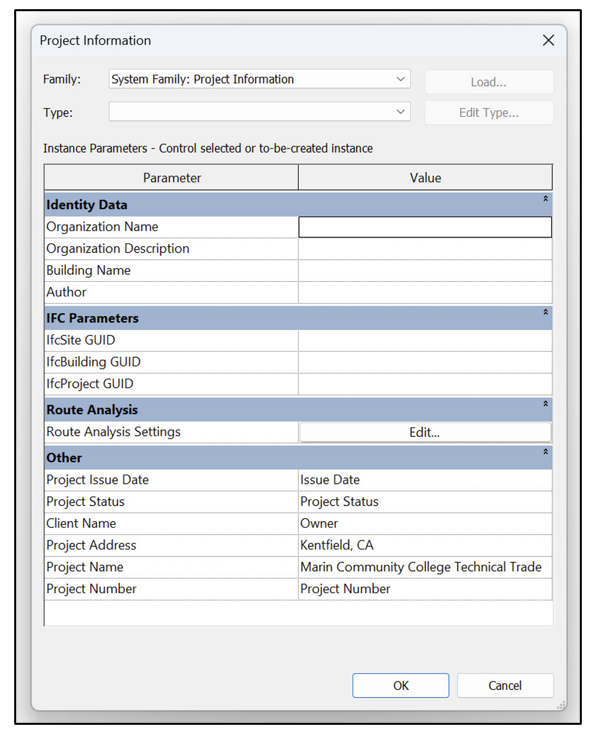Select the Project Issue Date value cell

[x=425, y=480]
